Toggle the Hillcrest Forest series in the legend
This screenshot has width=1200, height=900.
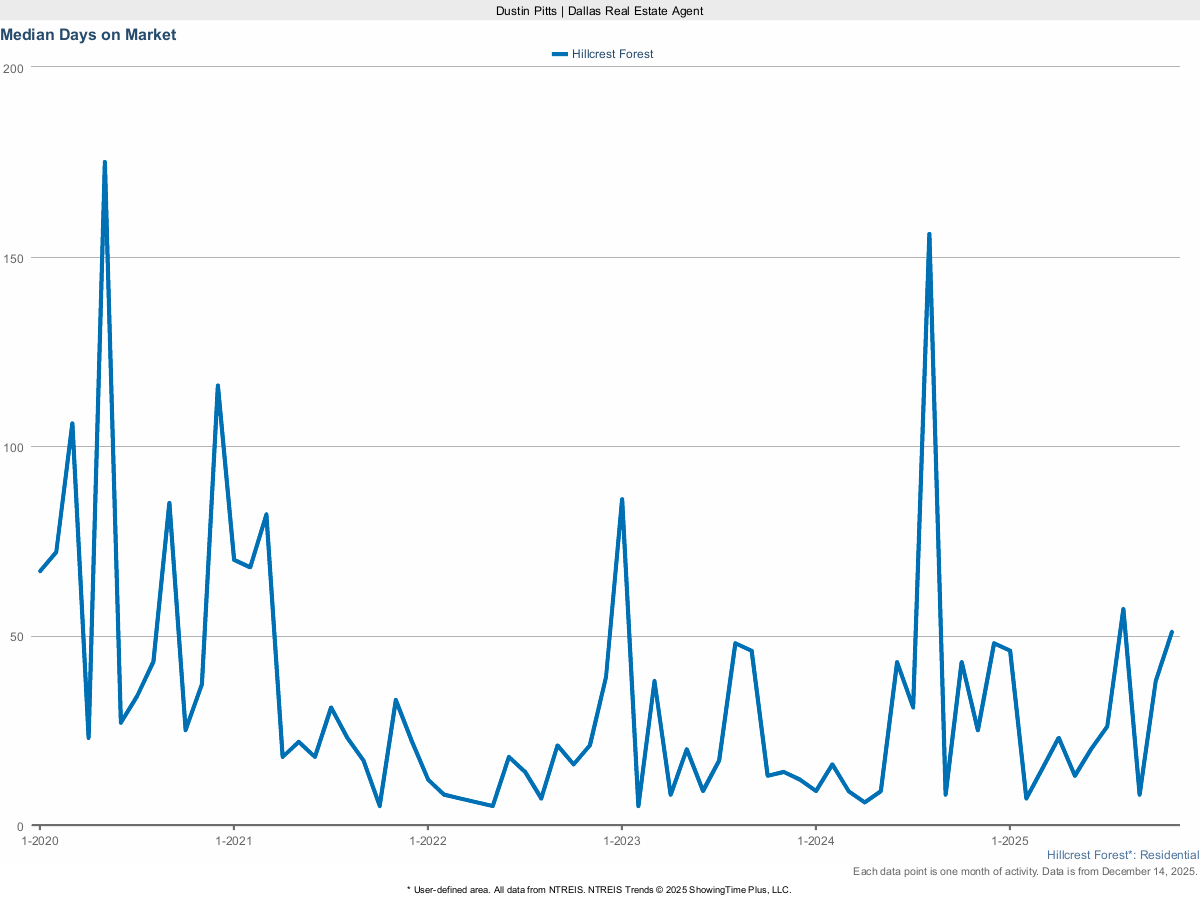point(611,54)
